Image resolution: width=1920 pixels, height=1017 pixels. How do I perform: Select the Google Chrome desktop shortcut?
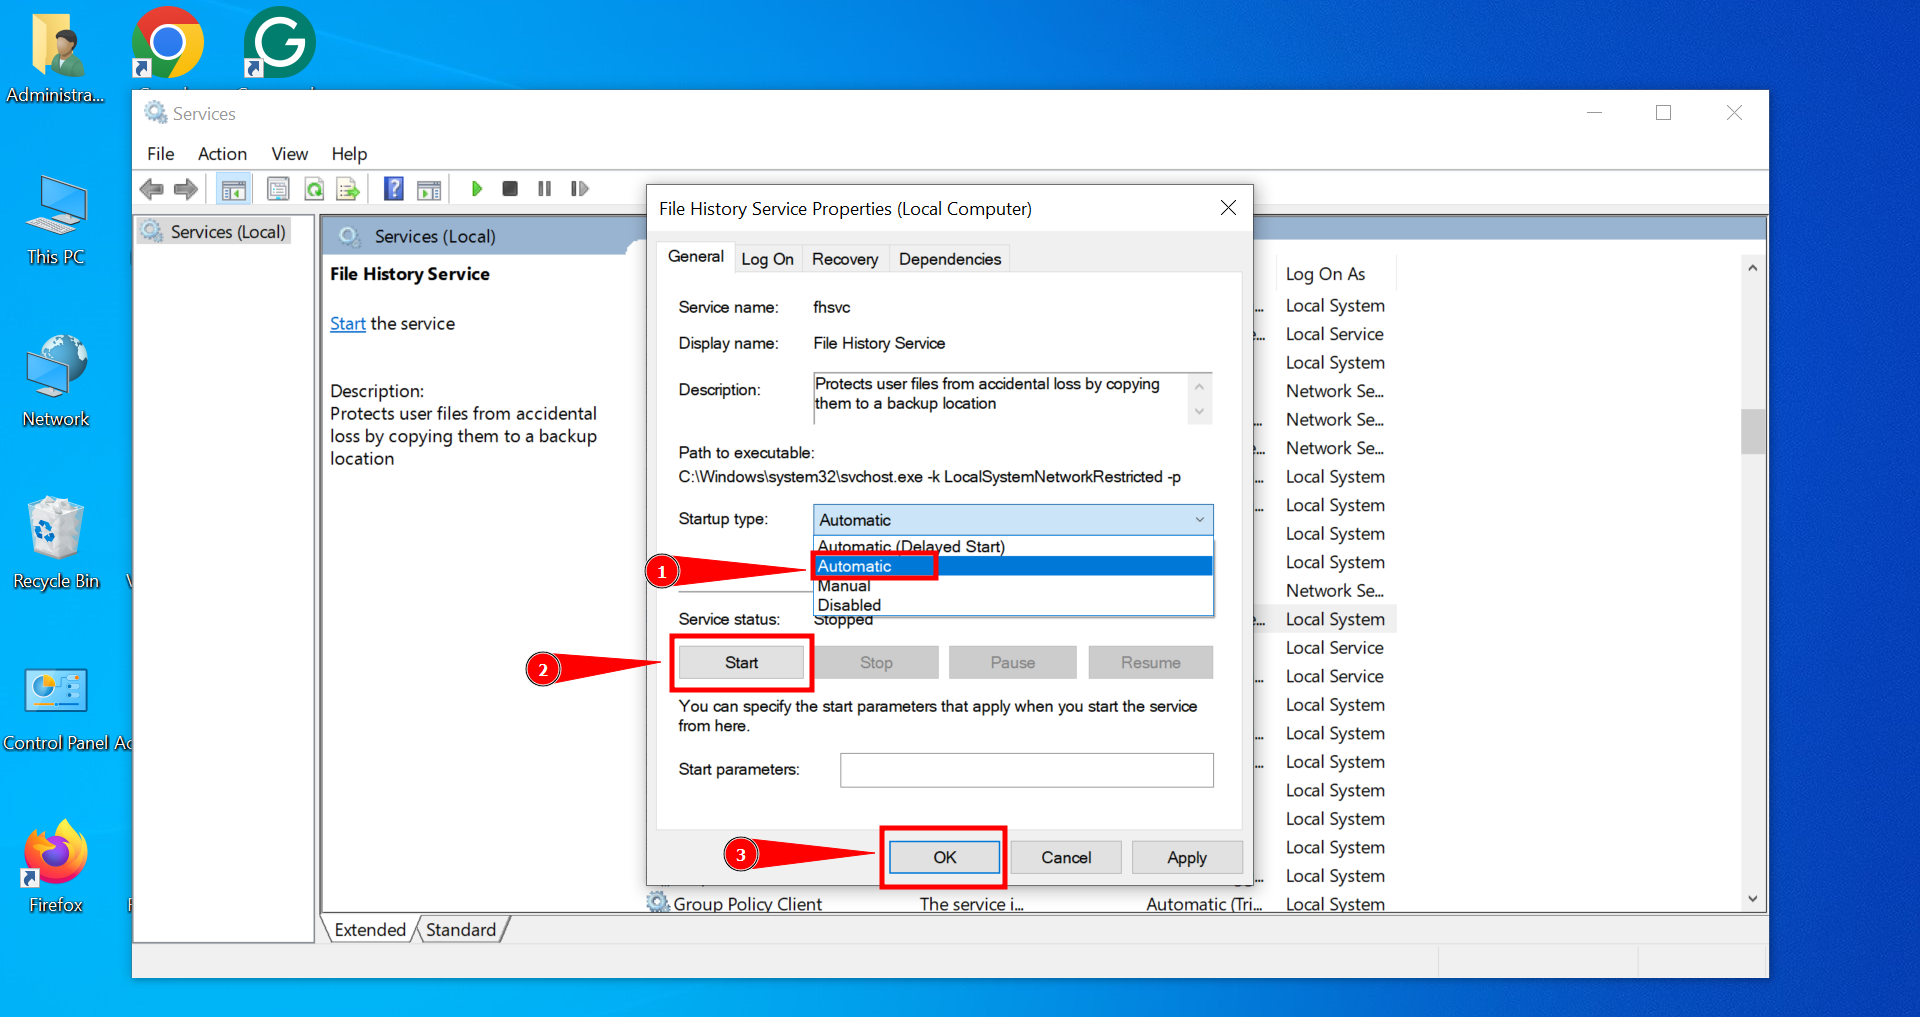point(168,42)
